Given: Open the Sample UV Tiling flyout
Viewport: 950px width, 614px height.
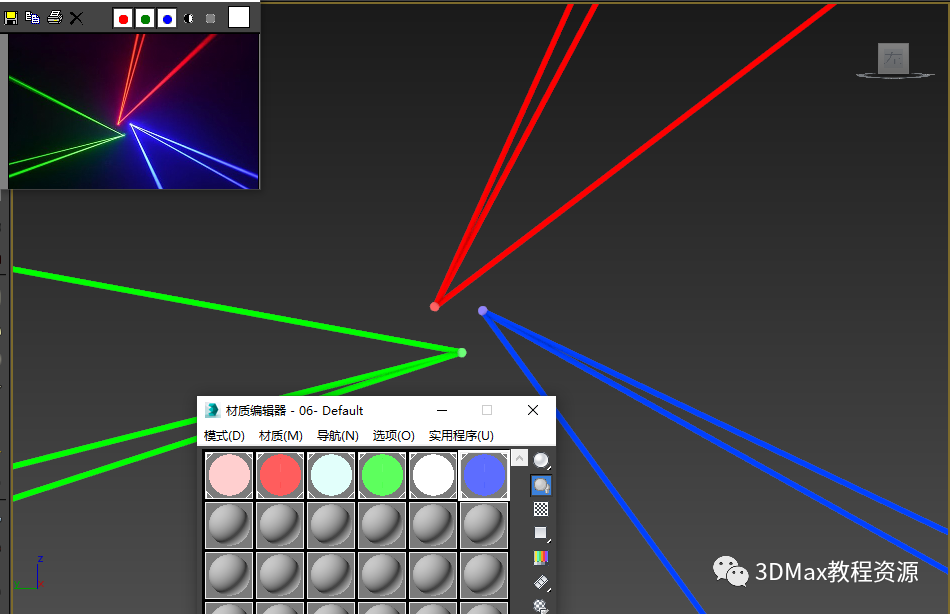Looking at the screenshot, I should coord(541,533).
